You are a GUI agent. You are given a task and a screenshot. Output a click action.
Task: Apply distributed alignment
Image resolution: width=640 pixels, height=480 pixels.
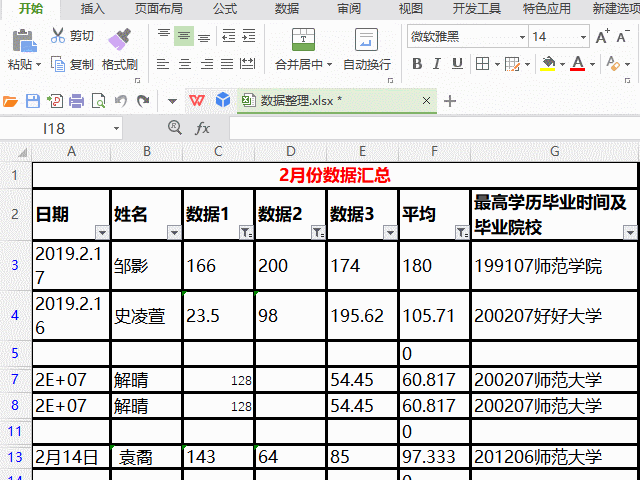(x=247, y=64)
